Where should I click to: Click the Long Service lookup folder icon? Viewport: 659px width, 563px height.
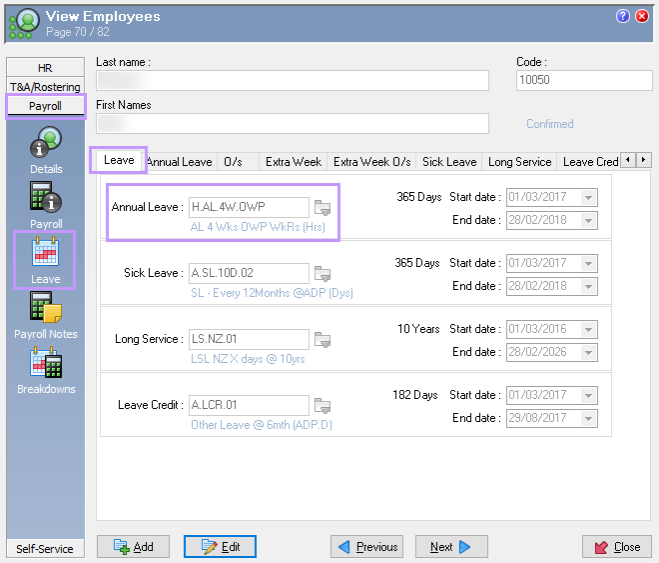point(322,339)
